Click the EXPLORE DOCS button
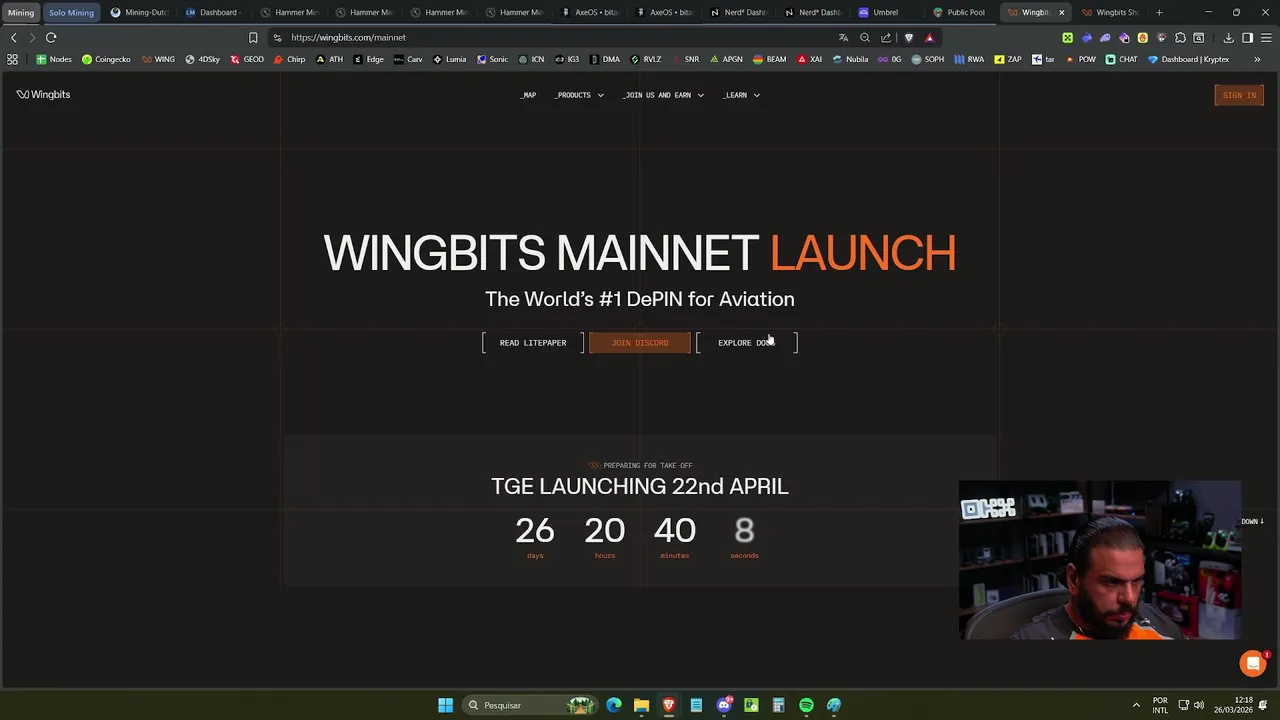This screenshot has width=1280, height=720. [x=747, y=343]
